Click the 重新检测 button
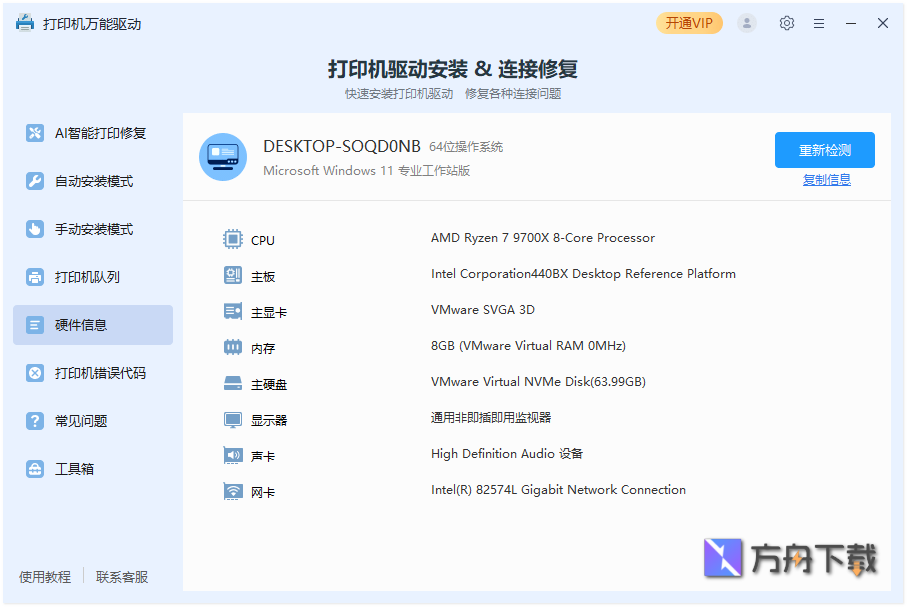Image resolution: width=907 pixels, height=607 pixels. pyautogui.click(x=825, y=150)
